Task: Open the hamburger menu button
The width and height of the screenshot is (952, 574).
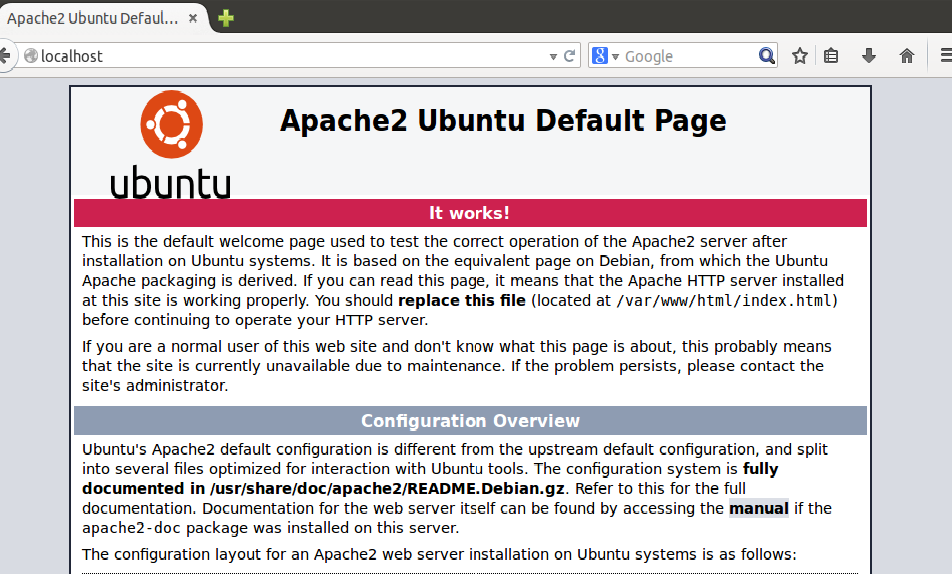Action: (946, 56)
